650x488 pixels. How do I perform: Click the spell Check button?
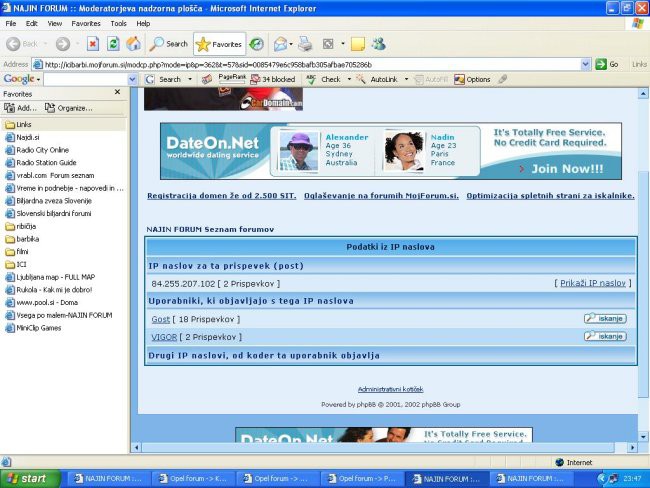[x=324, y=79]
